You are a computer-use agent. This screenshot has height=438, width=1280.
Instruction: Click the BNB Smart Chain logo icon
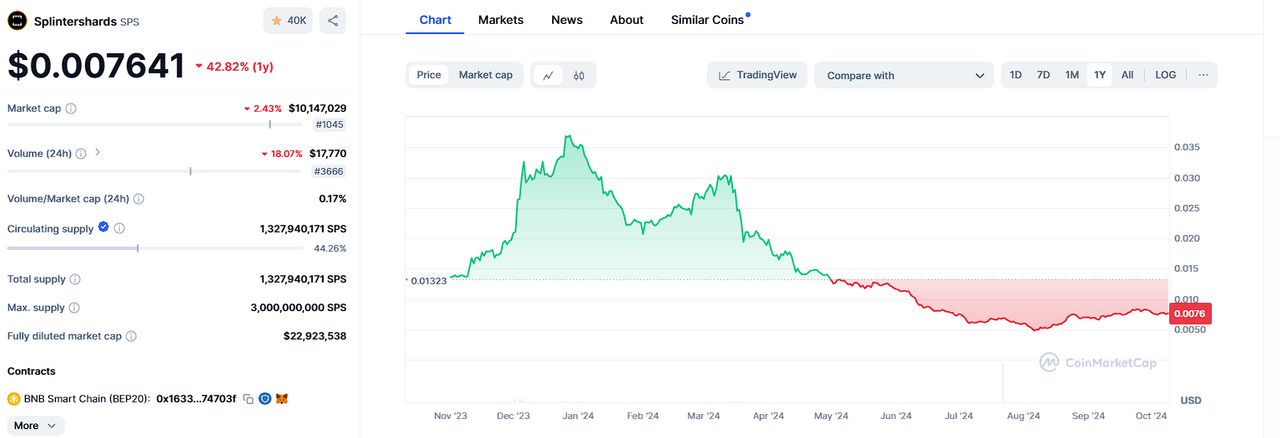point(14,399)
